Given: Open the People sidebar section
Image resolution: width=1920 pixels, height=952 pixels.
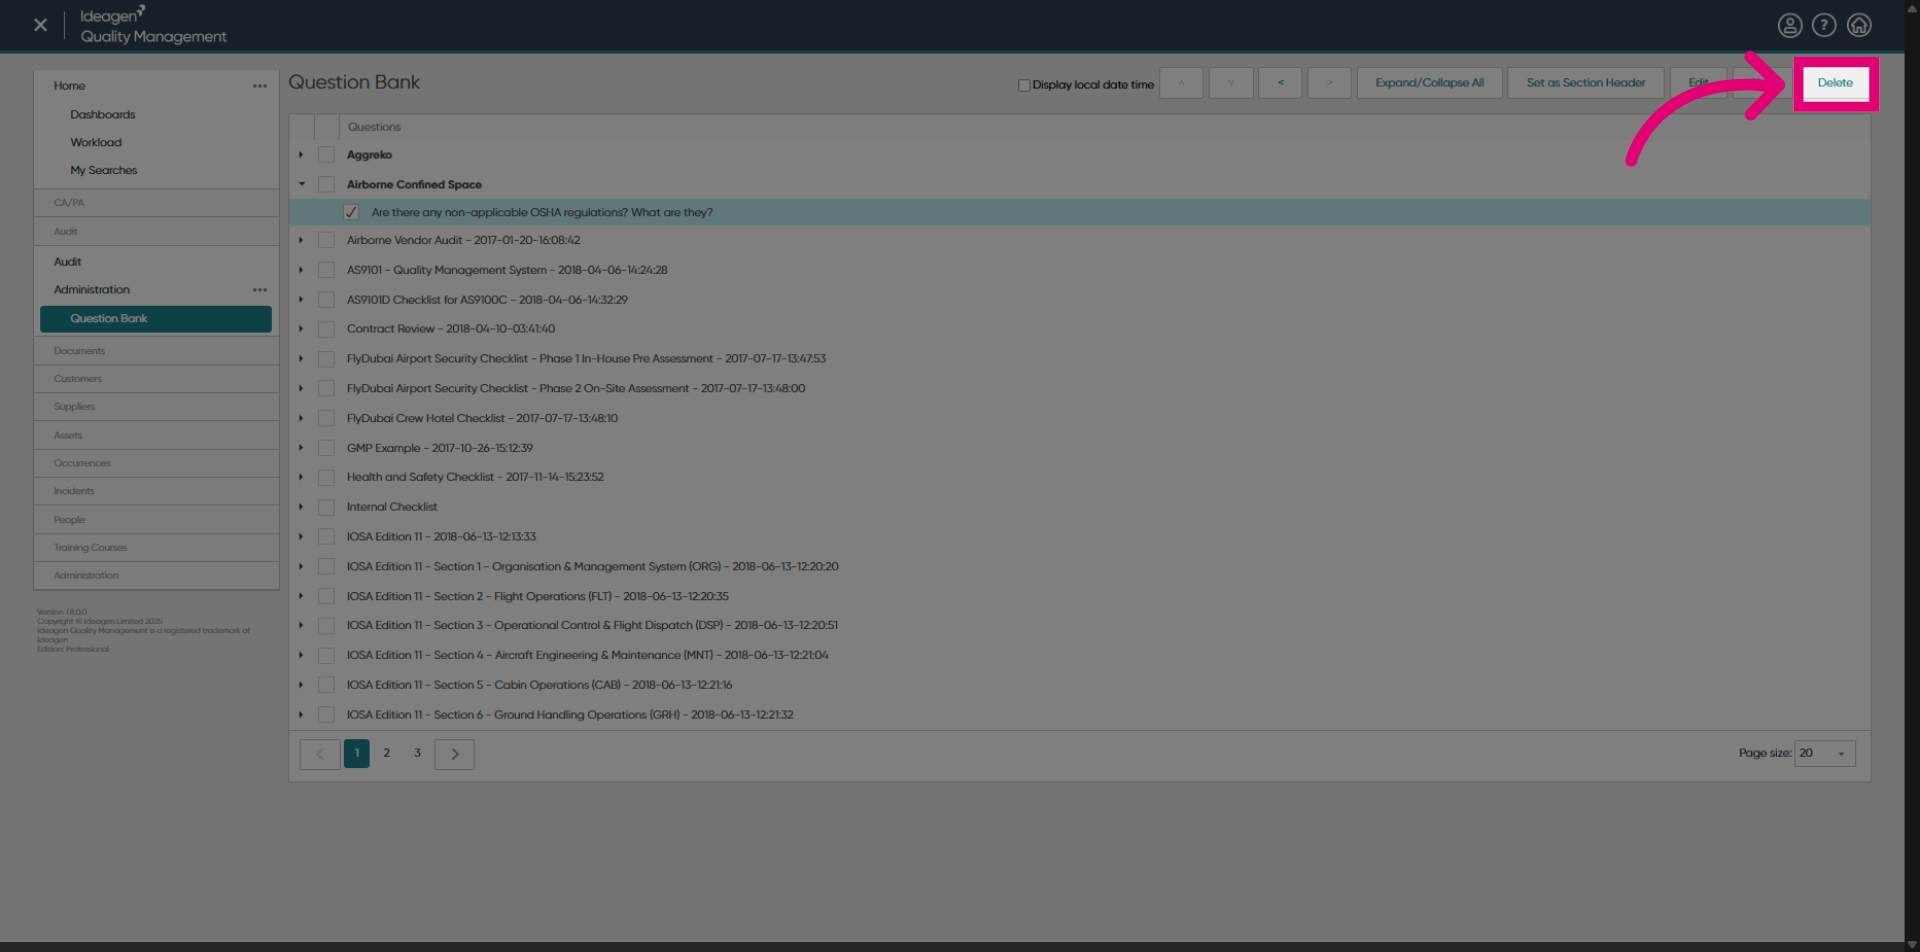Looking at the screenshot, I should (x=156, y=520).
